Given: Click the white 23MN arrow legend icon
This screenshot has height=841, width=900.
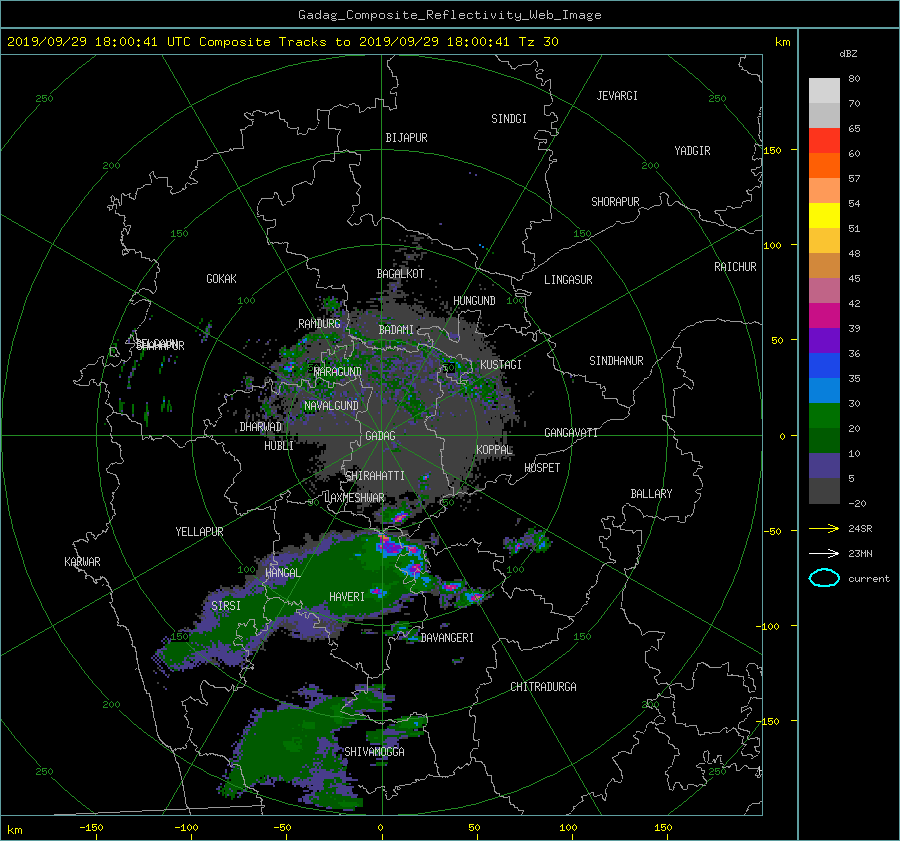Looking at the screenshot, I should click(824, 553).
